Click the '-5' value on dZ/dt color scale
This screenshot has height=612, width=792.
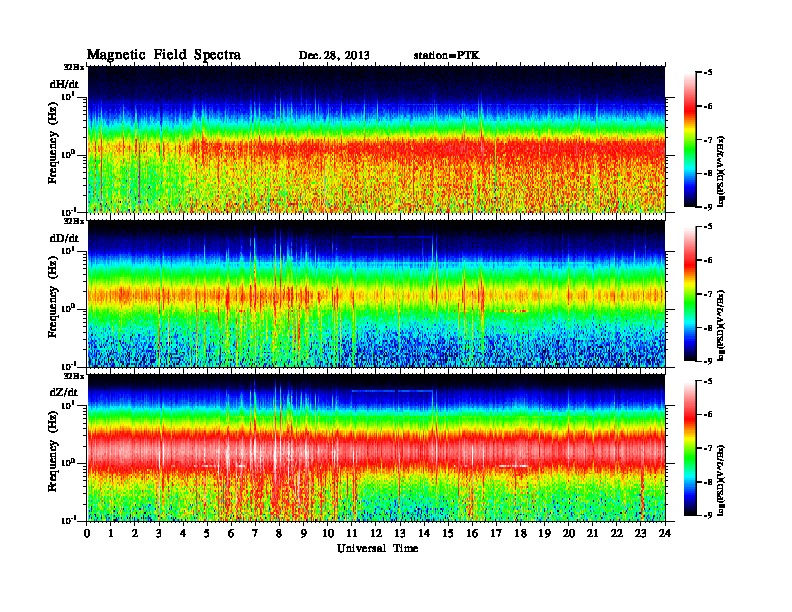708,381
